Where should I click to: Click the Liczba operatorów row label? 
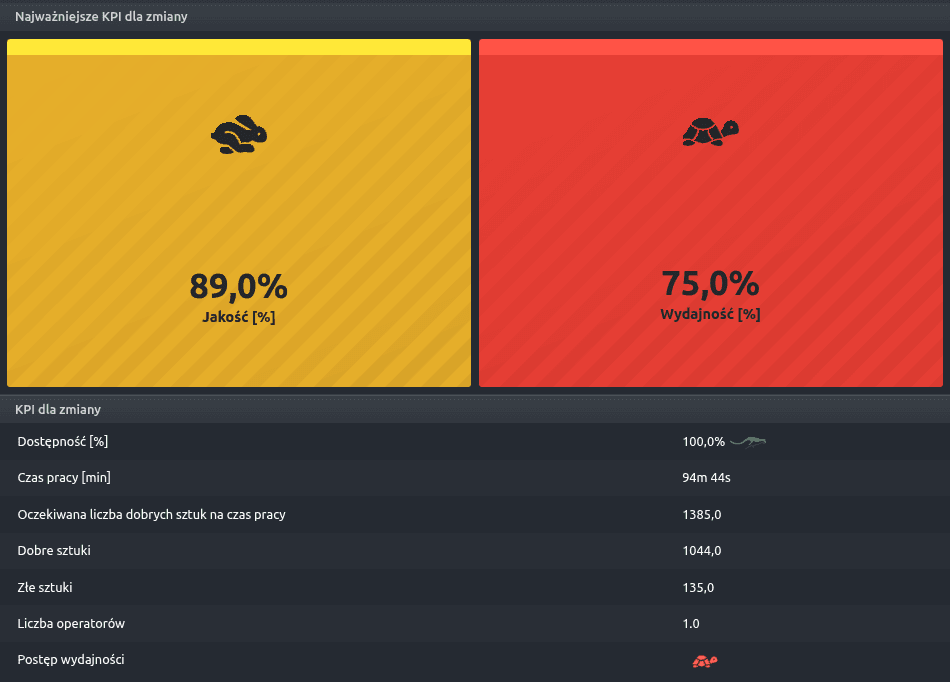click(71, 624)
